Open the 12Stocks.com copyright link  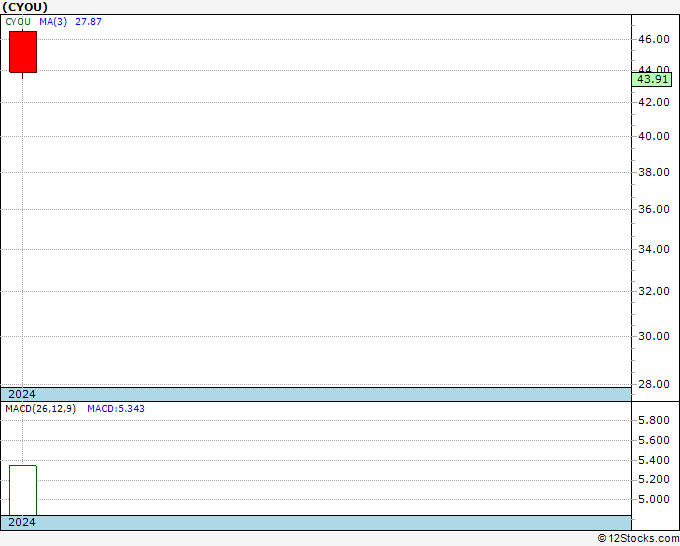coord(638,538)
